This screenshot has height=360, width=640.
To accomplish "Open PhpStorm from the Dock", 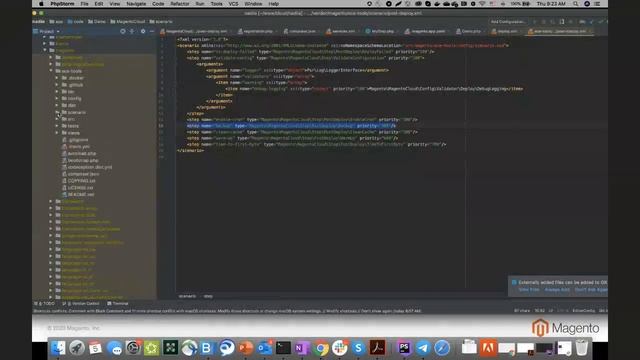I will click(x=404, y=348).
